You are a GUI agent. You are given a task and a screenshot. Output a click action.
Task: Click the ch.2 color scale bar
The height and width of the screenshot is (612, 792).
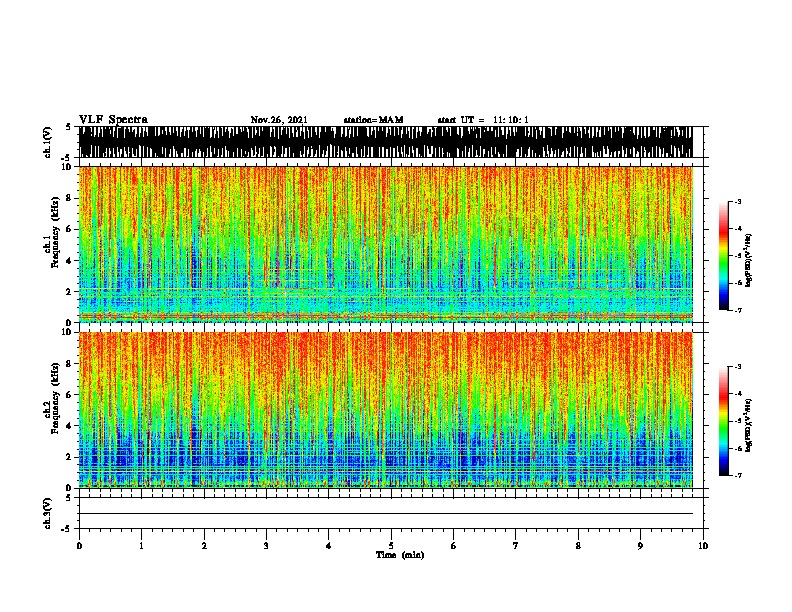724,421
